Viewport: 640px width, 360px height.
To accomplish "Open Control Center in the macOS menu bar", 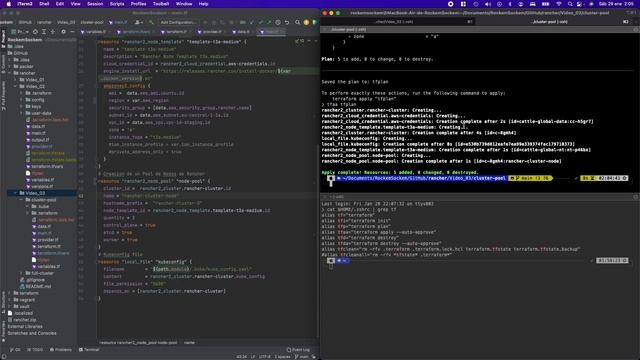I will tap(580, 4).
